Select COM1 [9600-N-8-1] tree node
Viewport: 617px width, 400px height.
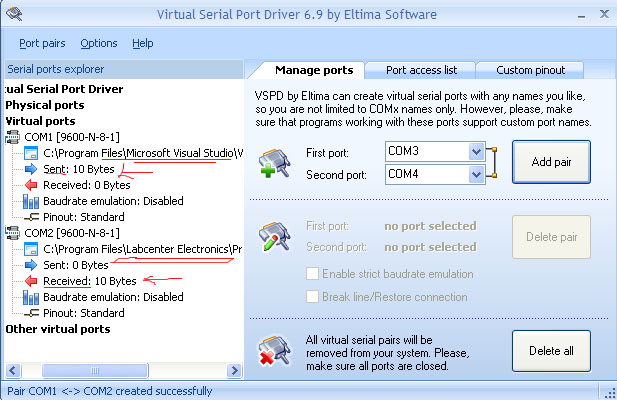72,137
